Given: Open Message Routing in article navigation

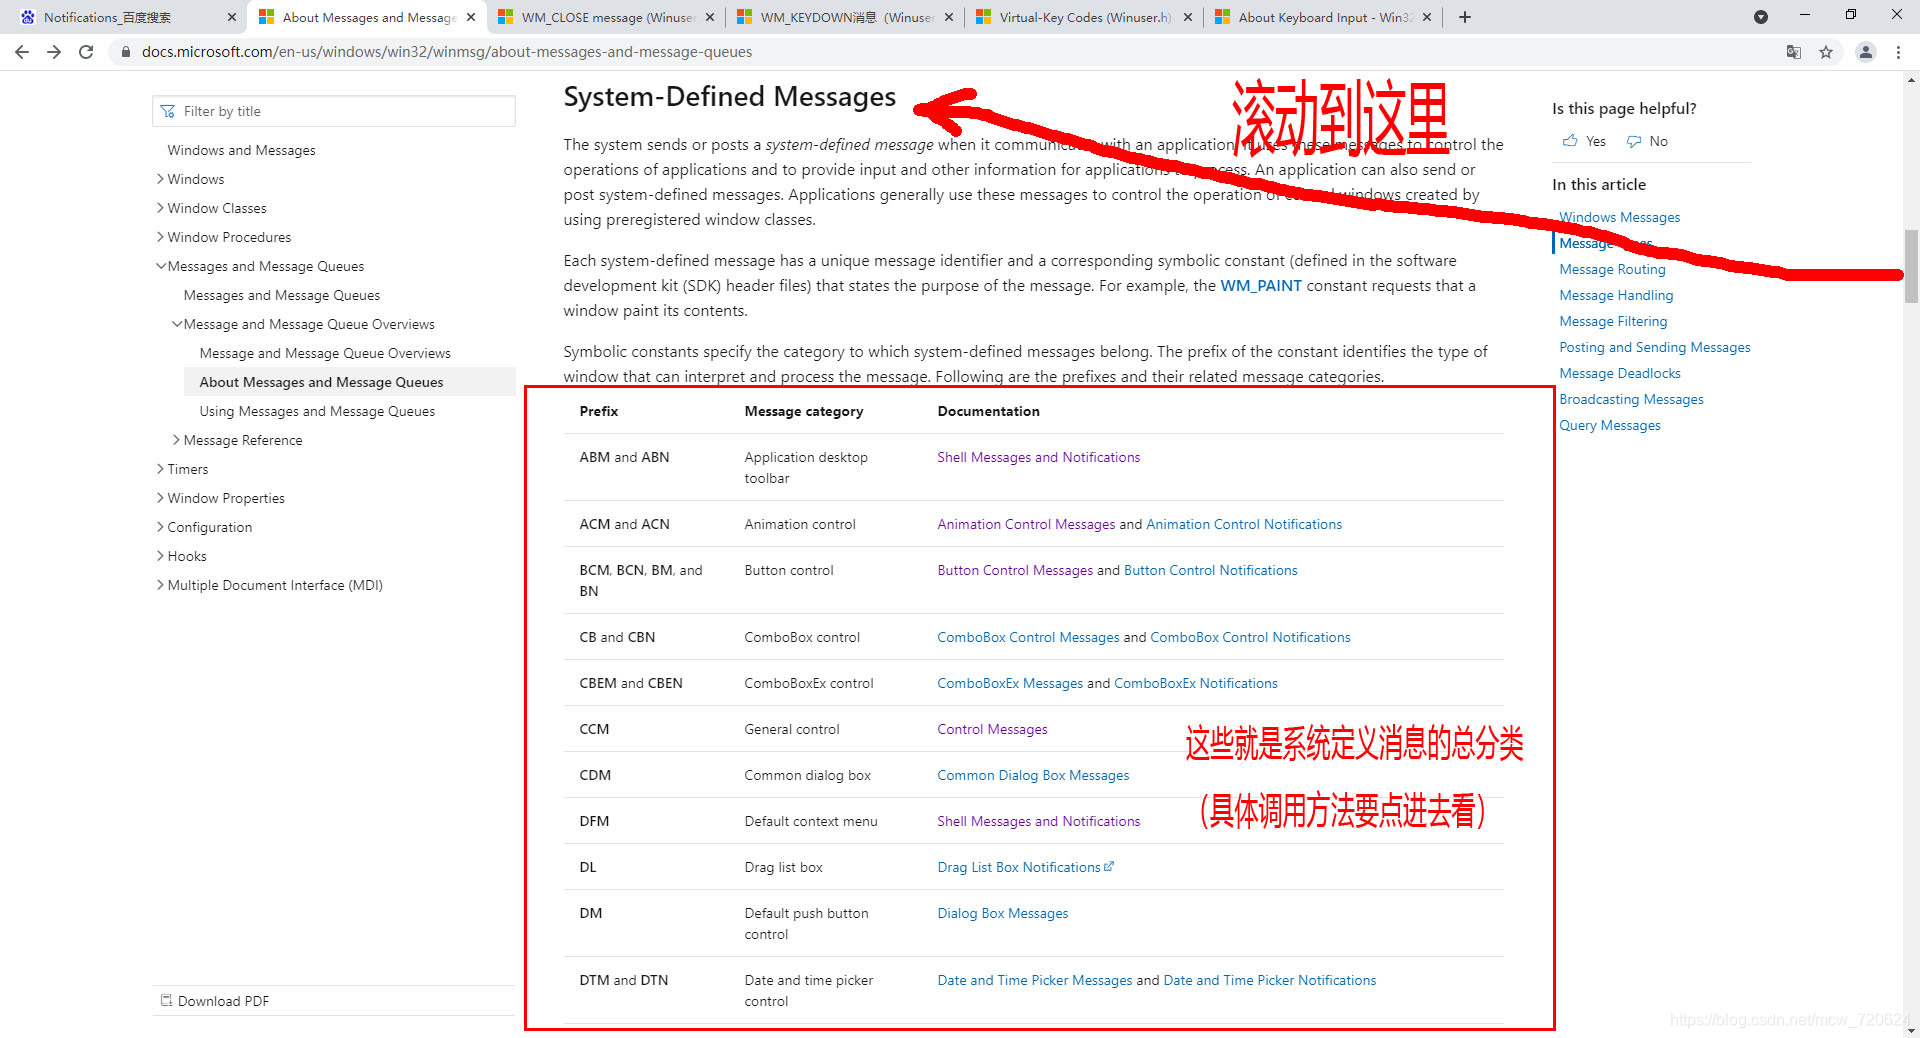Looking at the screenshot, I should [1611, 269].
